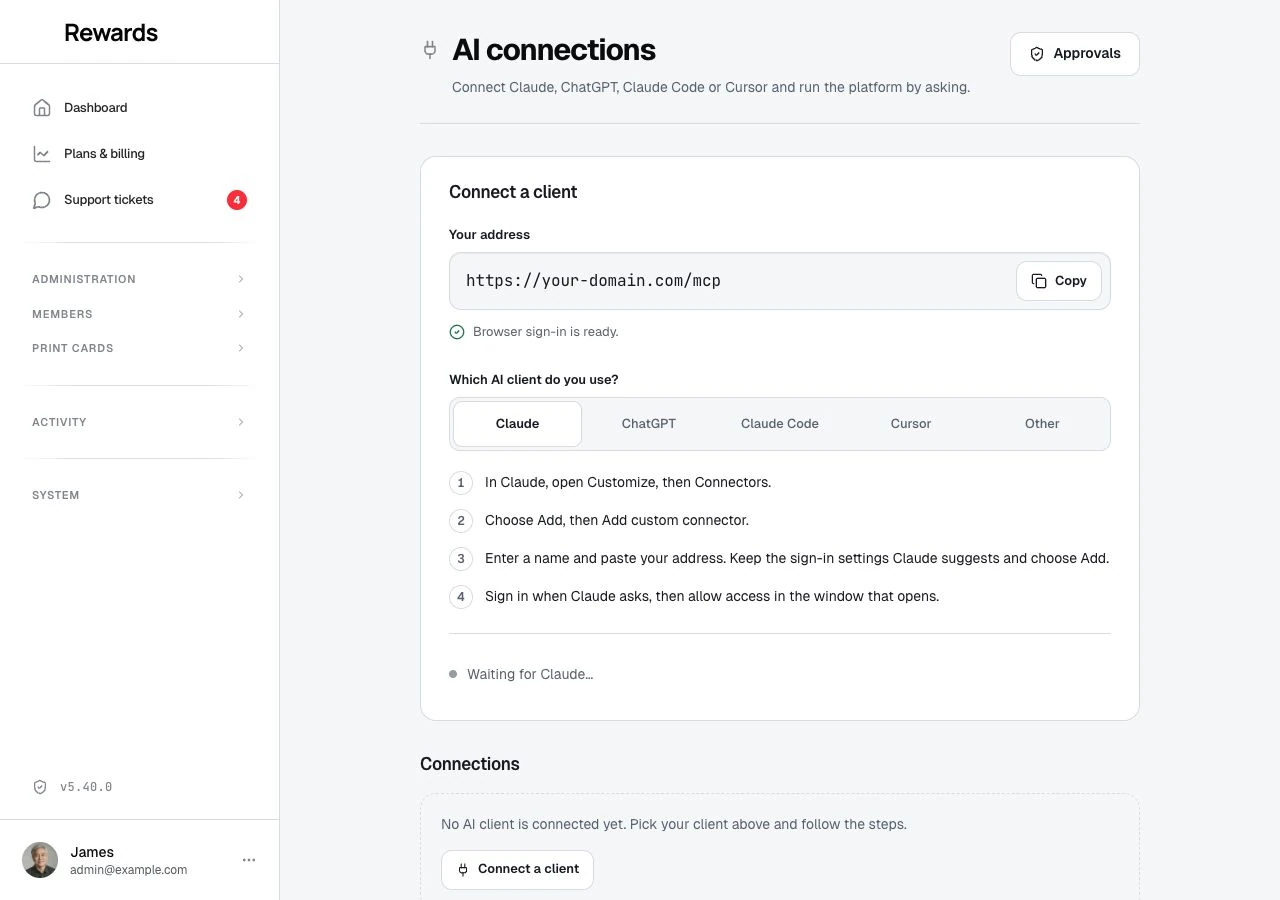Click the SYSTEM section label

56,495
